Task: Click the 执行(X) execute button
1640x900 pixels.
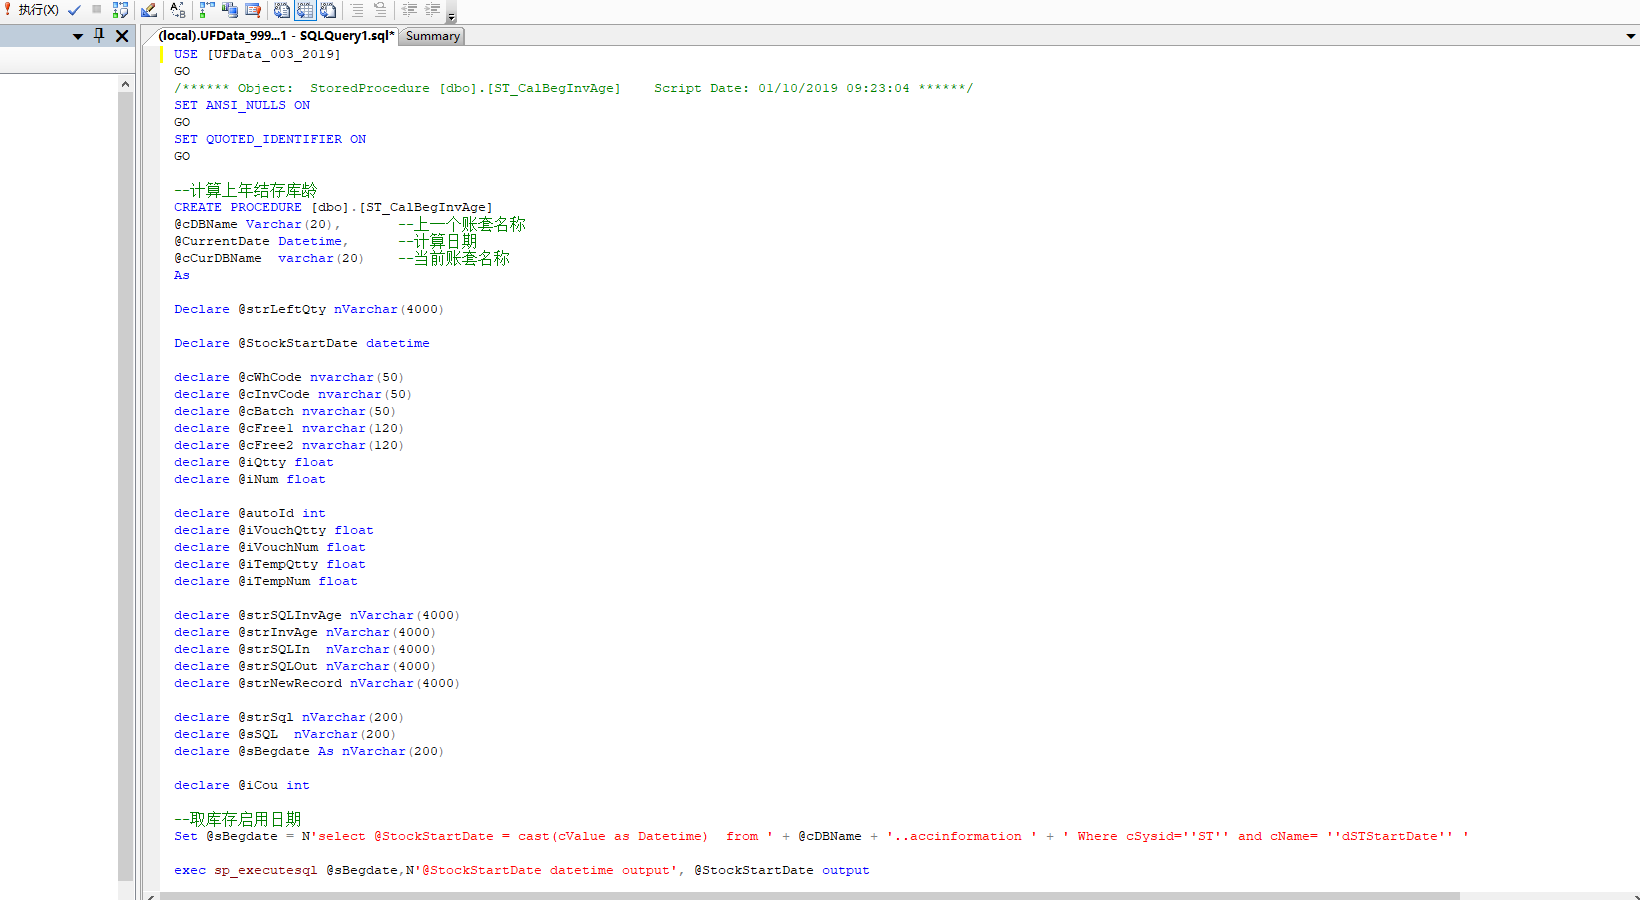Action: (x=32, y=10)
